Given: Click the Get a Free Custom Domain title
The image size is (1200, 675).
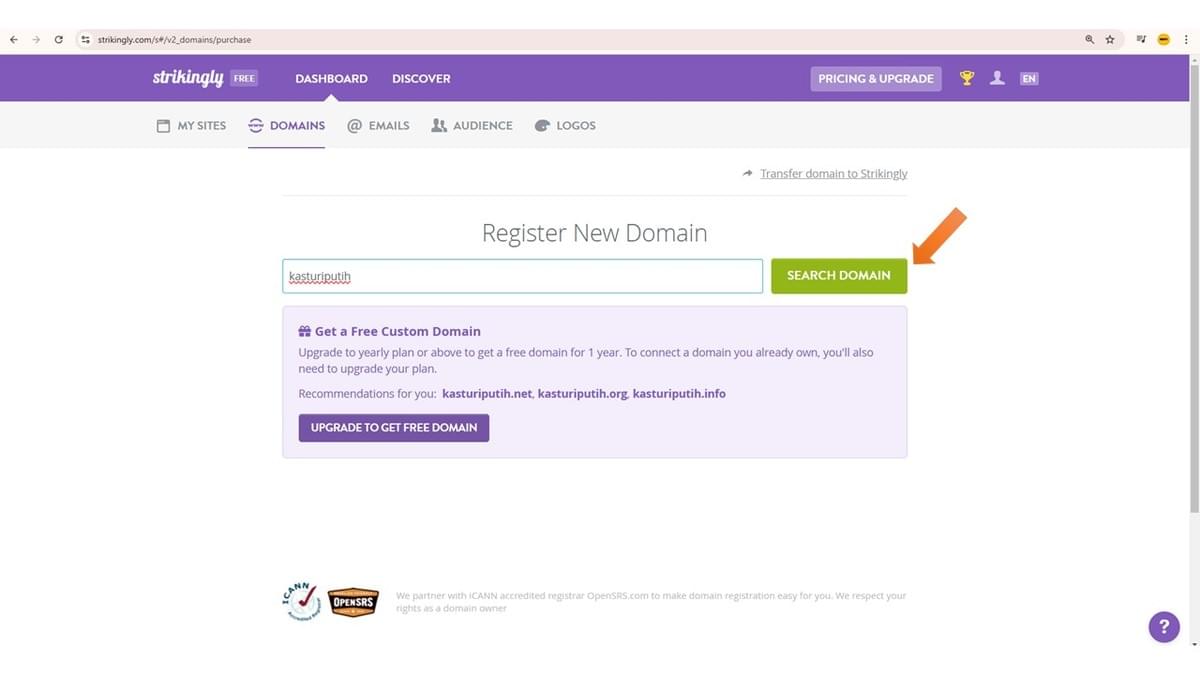Looking at the screenshot, I should click(398, 331).
